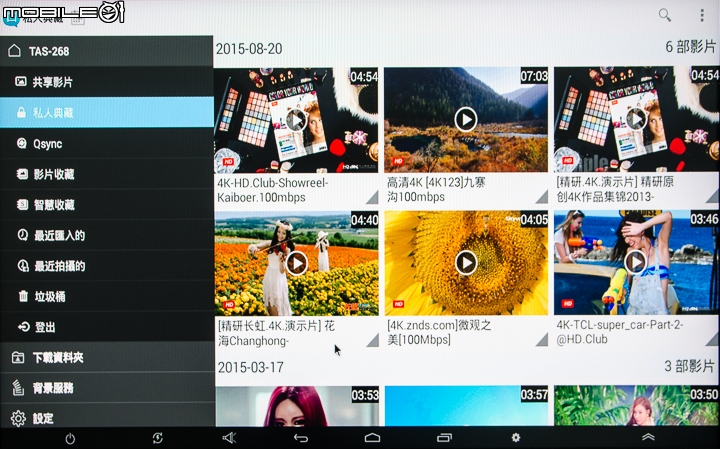Tap the Android back button
Viewport: 720px width, 449px height.
coord(300,438)
